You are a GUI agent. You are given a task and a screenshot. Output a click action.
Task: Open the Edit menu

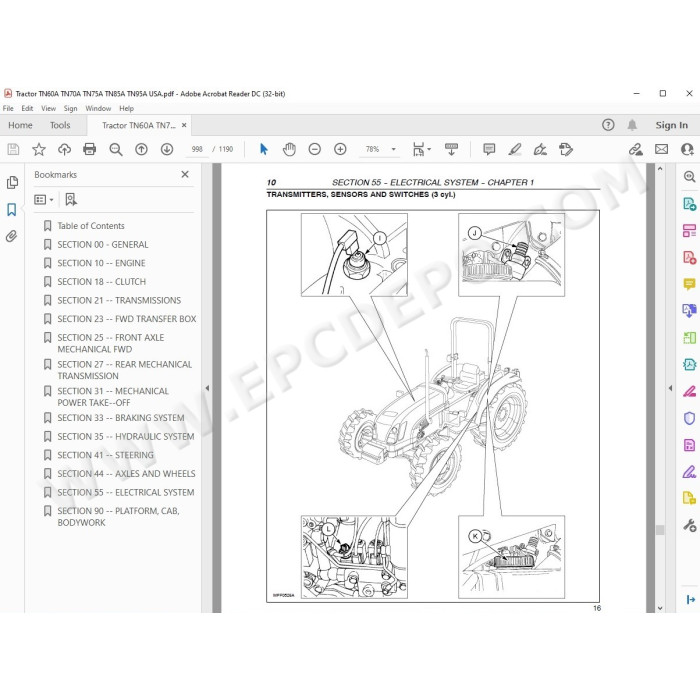click(27, 108)
